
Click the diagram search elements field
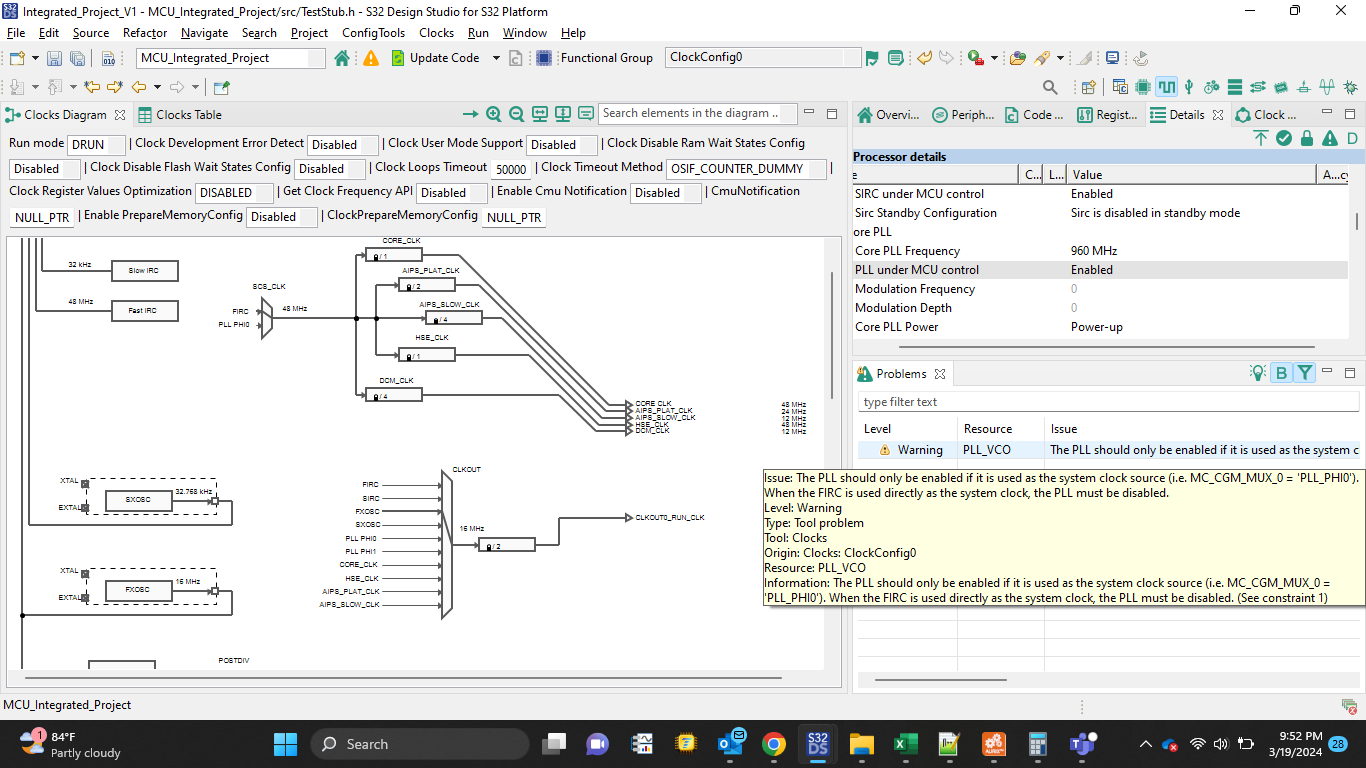[698, 114]
